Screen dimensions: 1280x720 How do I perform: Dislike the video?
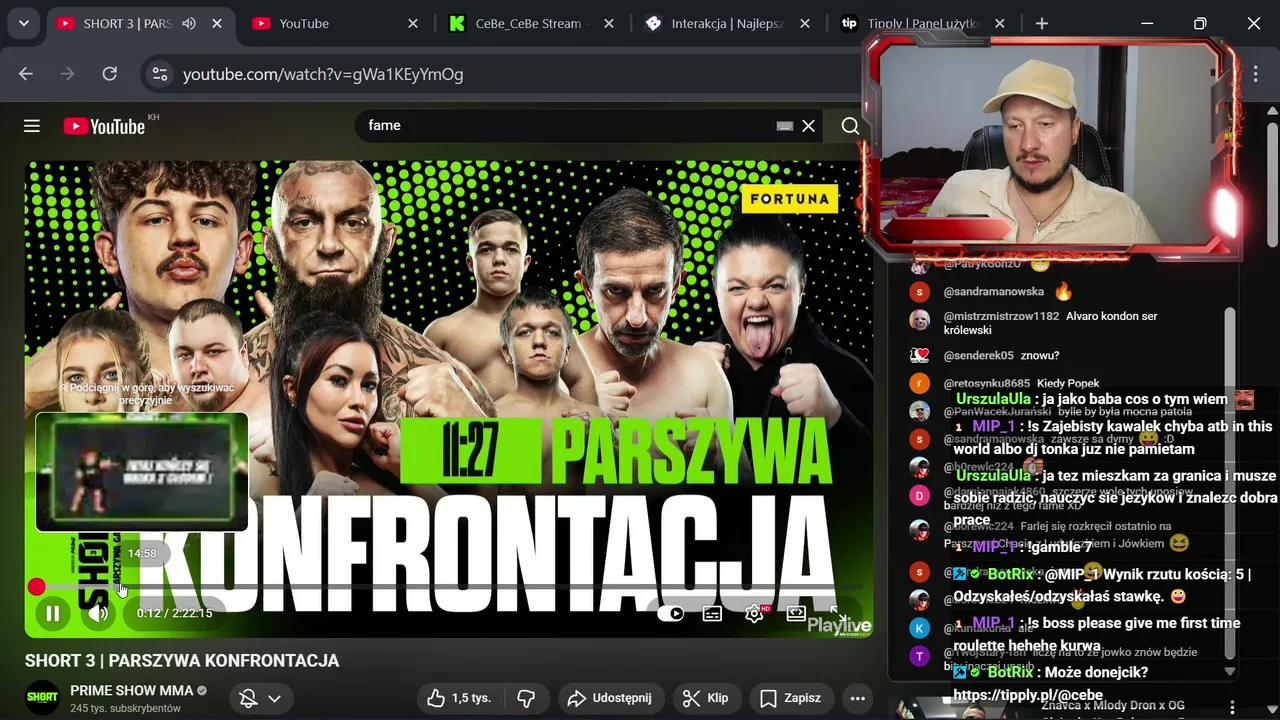point(526,698)
